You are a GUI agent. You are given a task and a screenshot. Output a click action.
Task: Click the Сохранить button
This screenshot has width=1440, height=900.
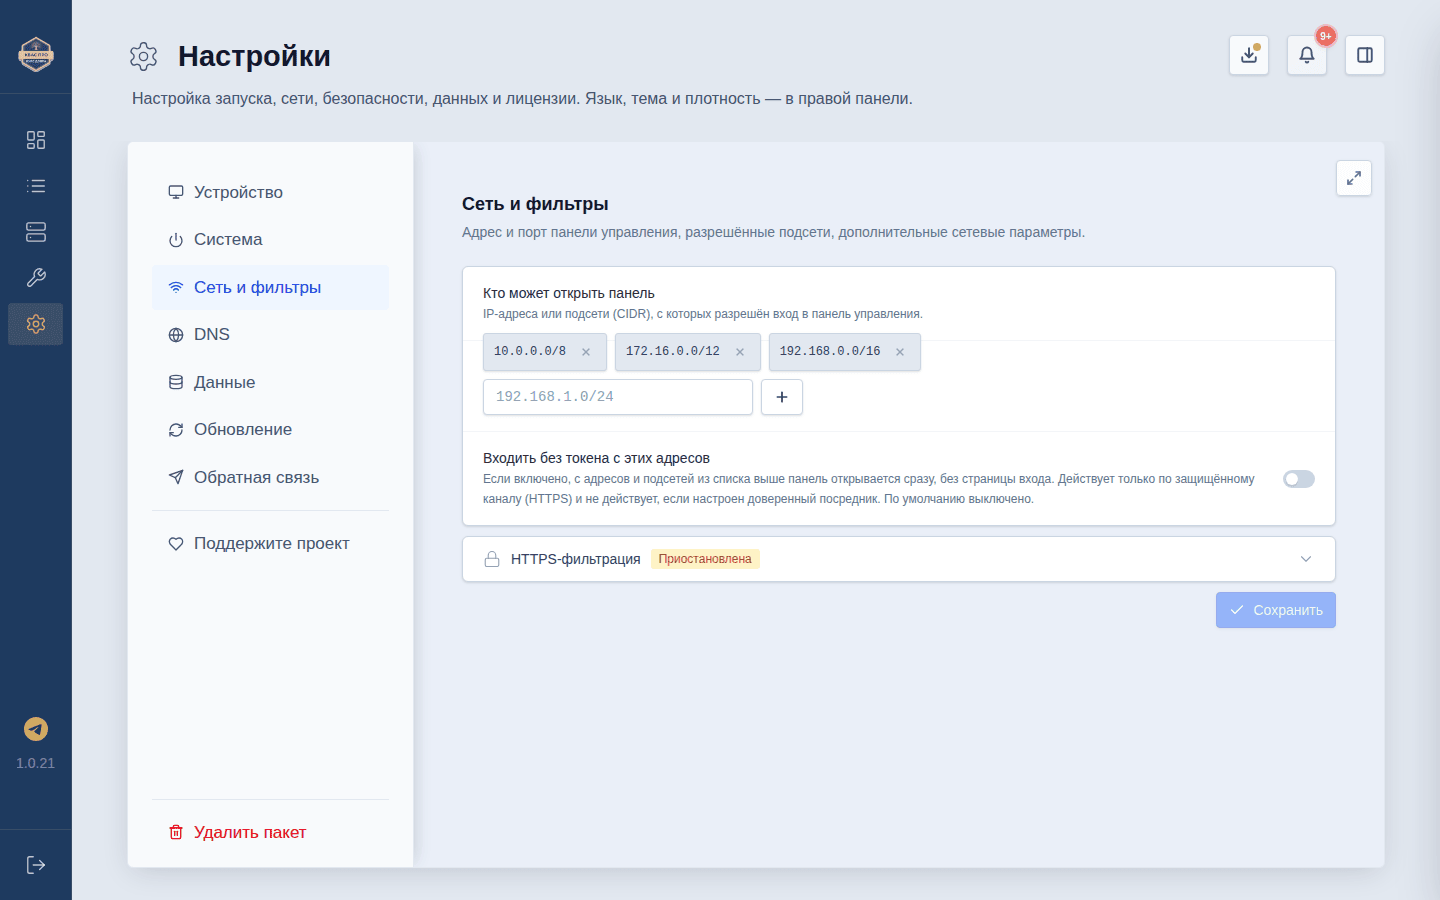tap(1276, 610)
